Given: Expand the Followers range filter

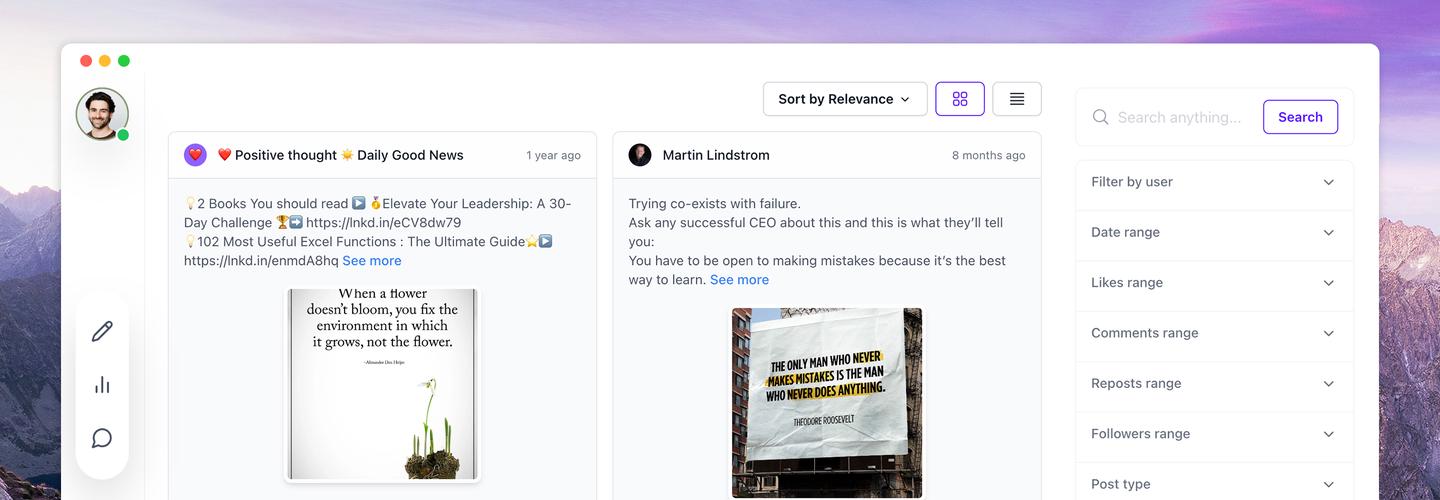Looking at the screenshot, I should (1214, 434).
